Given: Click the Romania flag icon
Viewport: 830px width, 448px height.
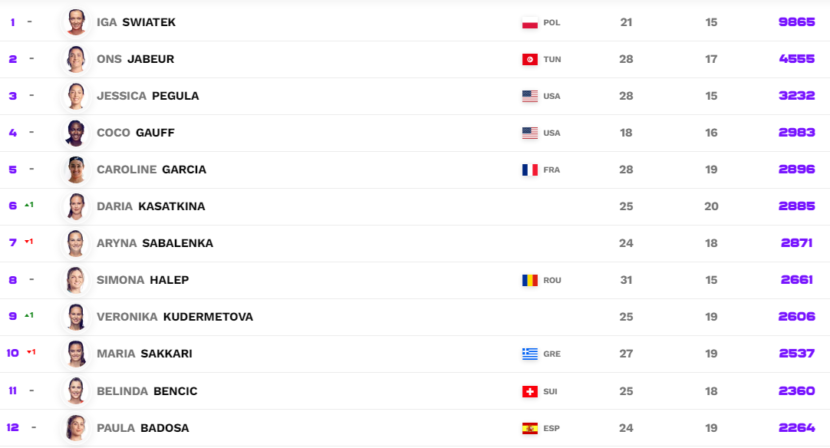Looking at the screenshot, I should (529, 280).
